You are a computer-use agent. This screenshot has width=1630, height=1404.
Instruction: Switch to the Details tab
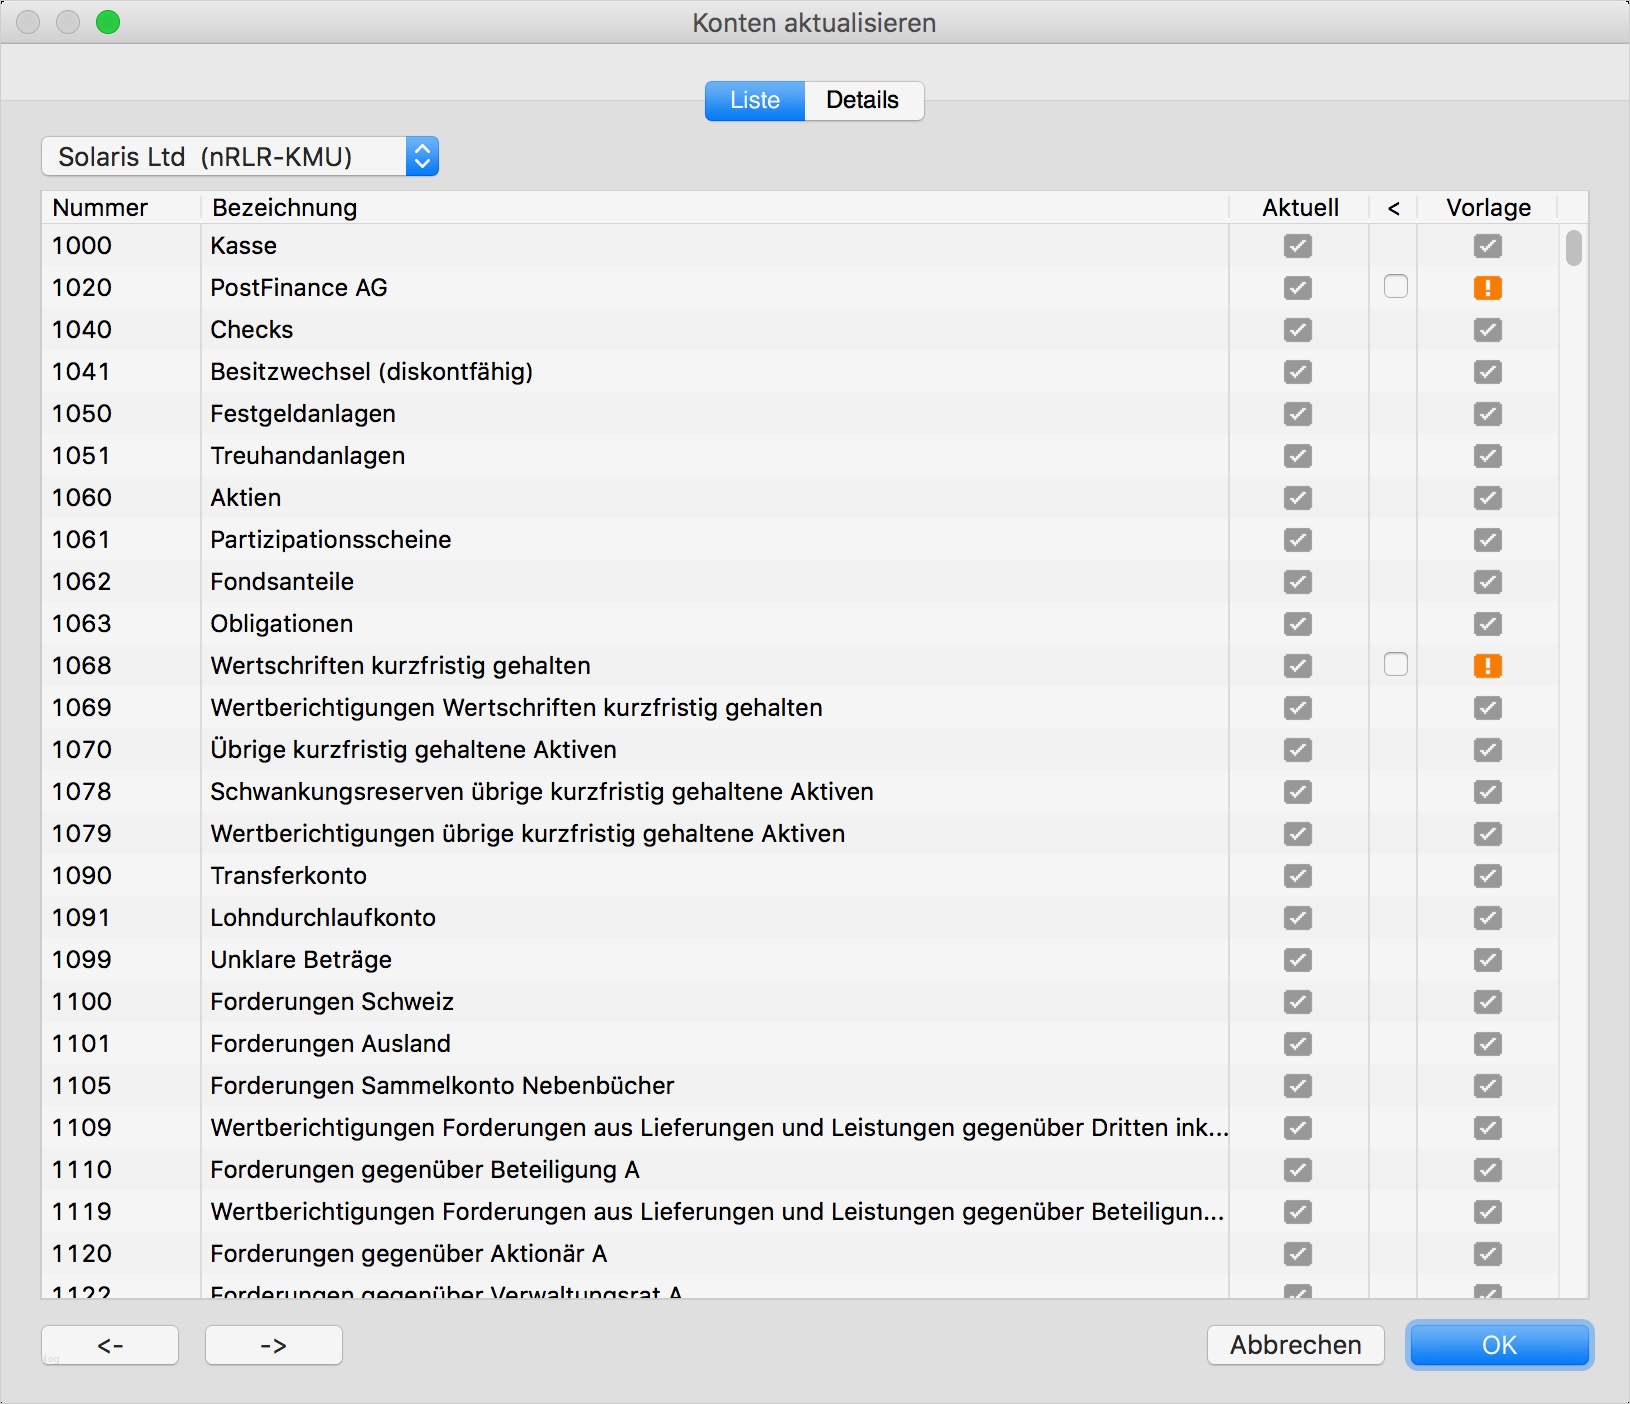click(862, 100)
